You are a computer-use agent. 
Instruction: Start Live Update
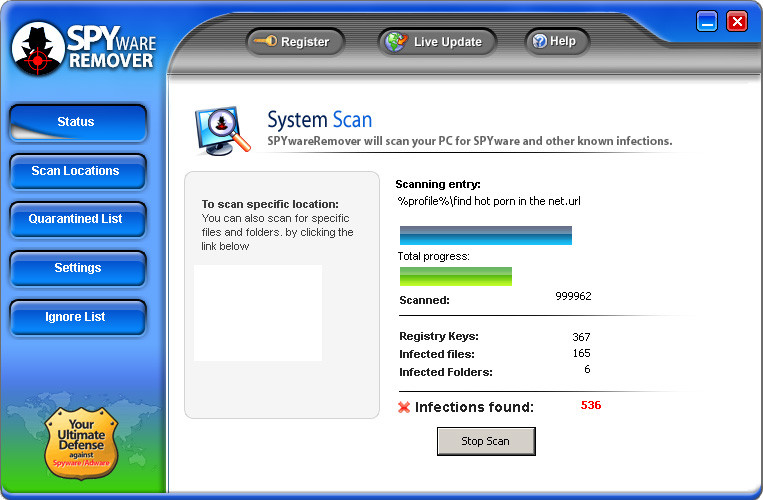point(437,42)
